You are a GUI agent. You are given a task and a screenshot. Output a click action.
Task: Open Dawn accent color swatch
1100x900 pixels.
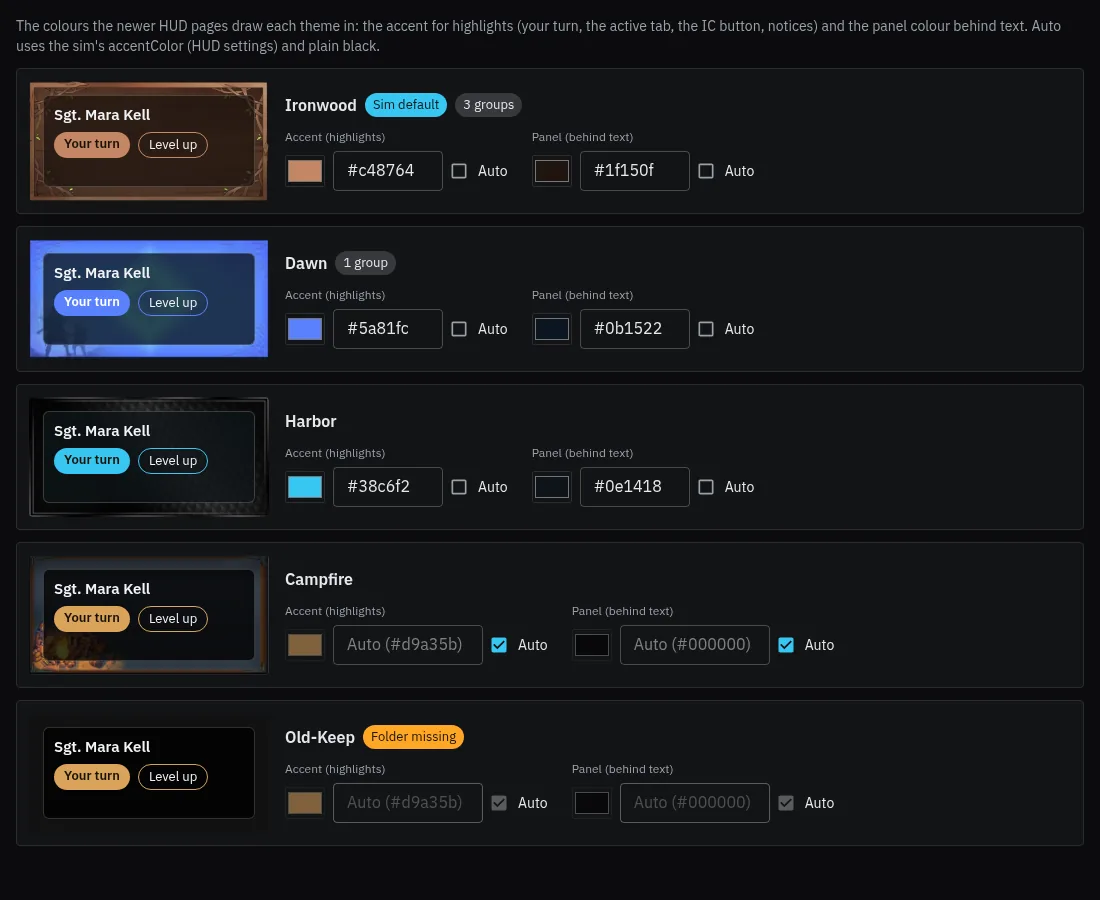point(304,328)
